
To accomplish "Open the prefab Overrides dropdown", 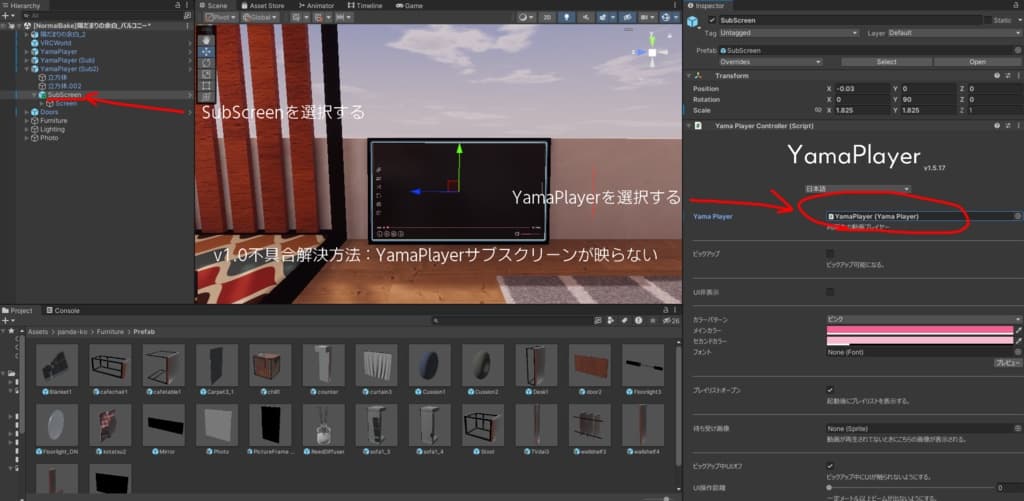I will click(x=770, y=61).
